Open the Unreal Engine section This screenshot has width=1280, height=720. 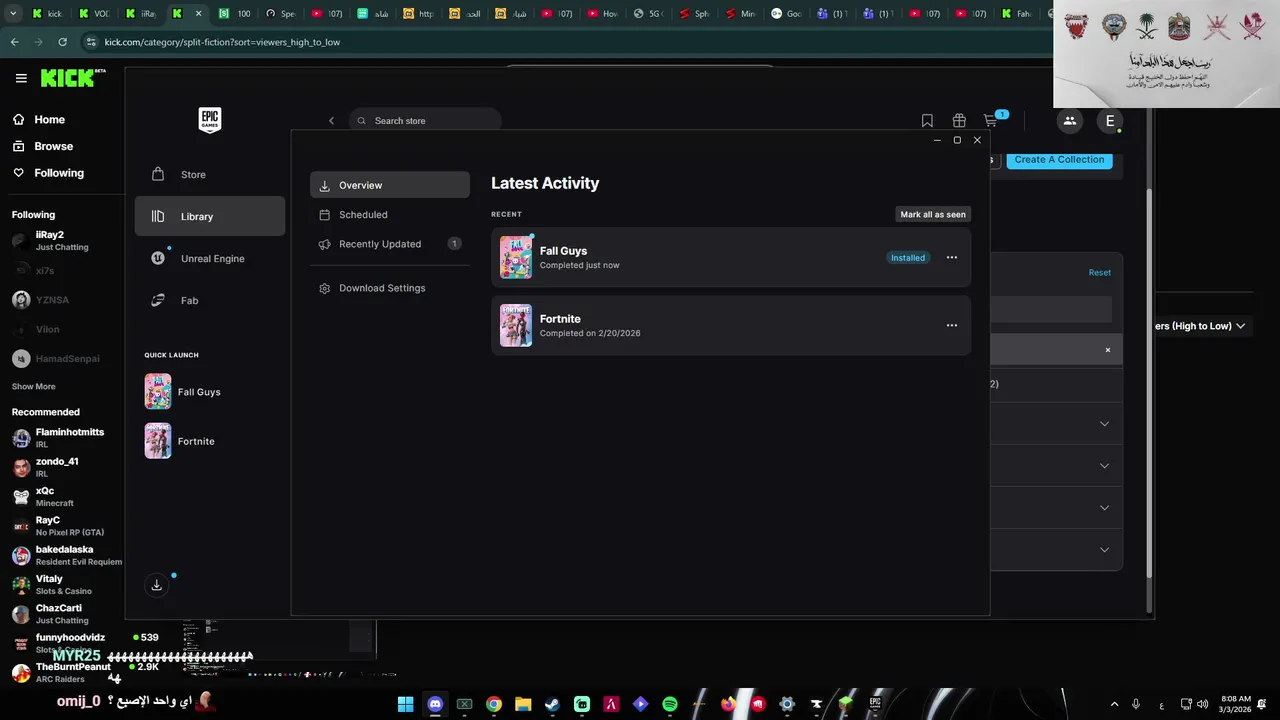(x=210, y=258)
